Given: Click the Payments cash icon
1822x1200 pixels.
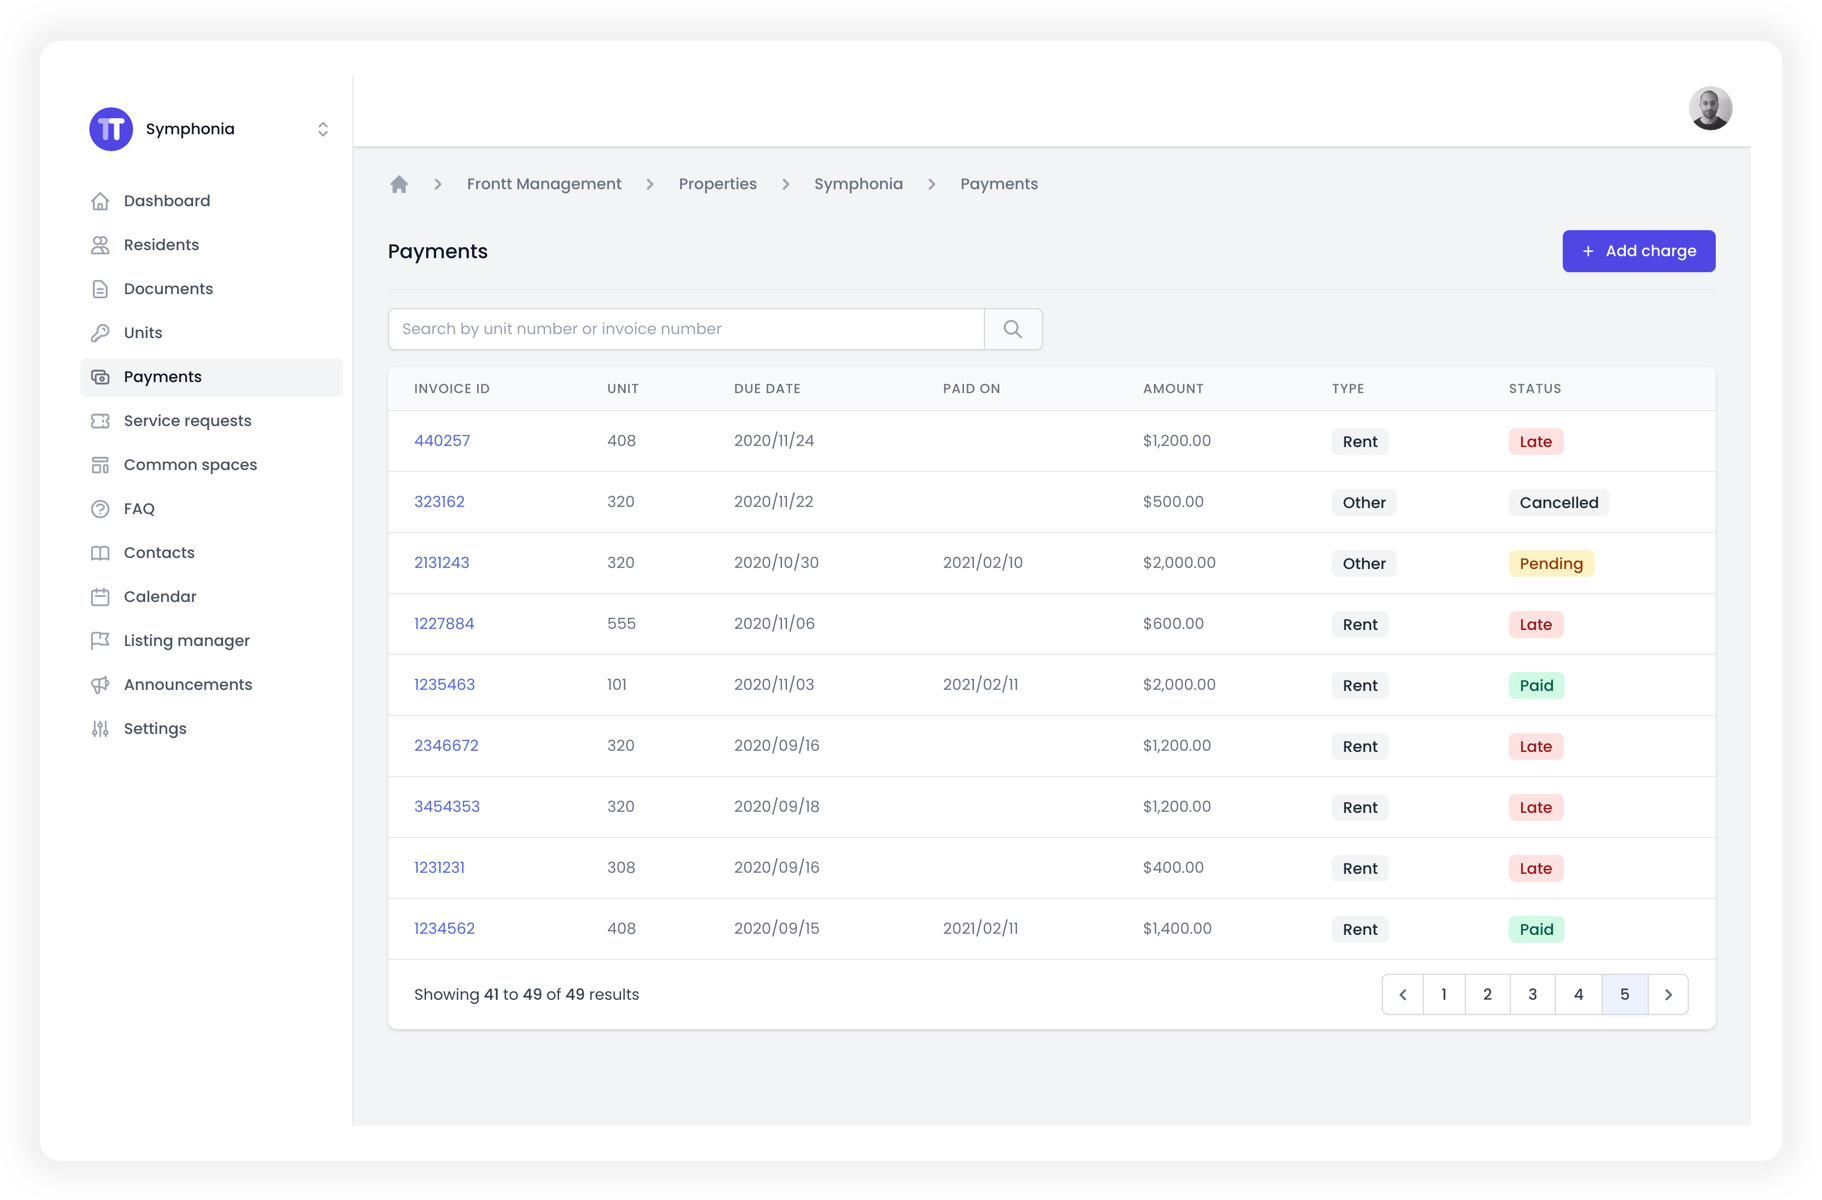Looking at the screenshot, I should click(x=100, y=377).
